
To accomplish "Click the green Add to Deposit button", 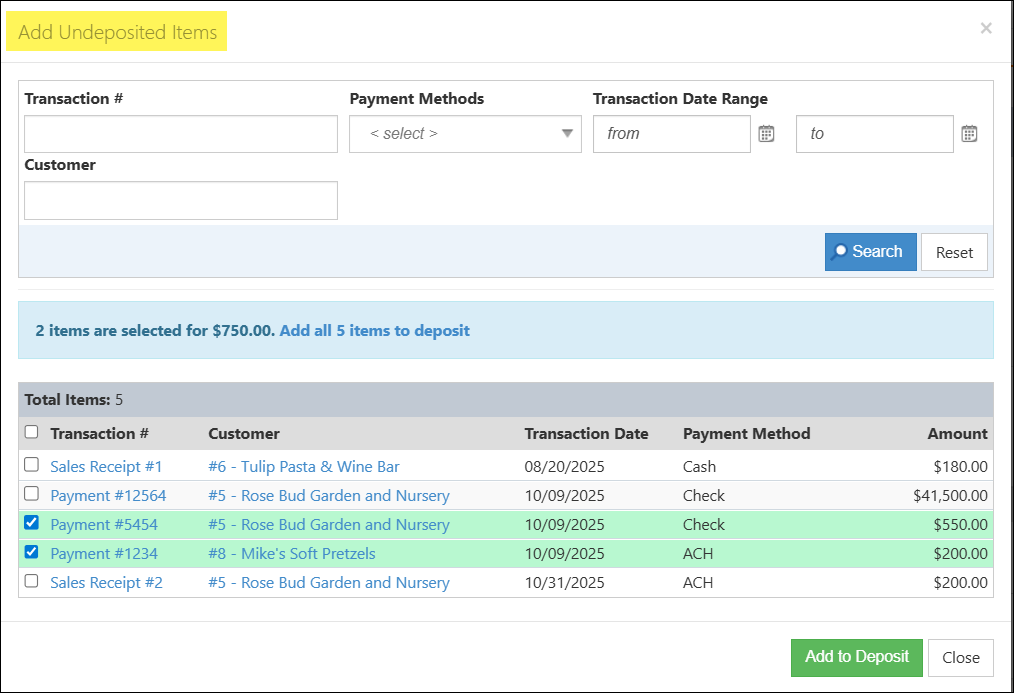I will [857, 657].
